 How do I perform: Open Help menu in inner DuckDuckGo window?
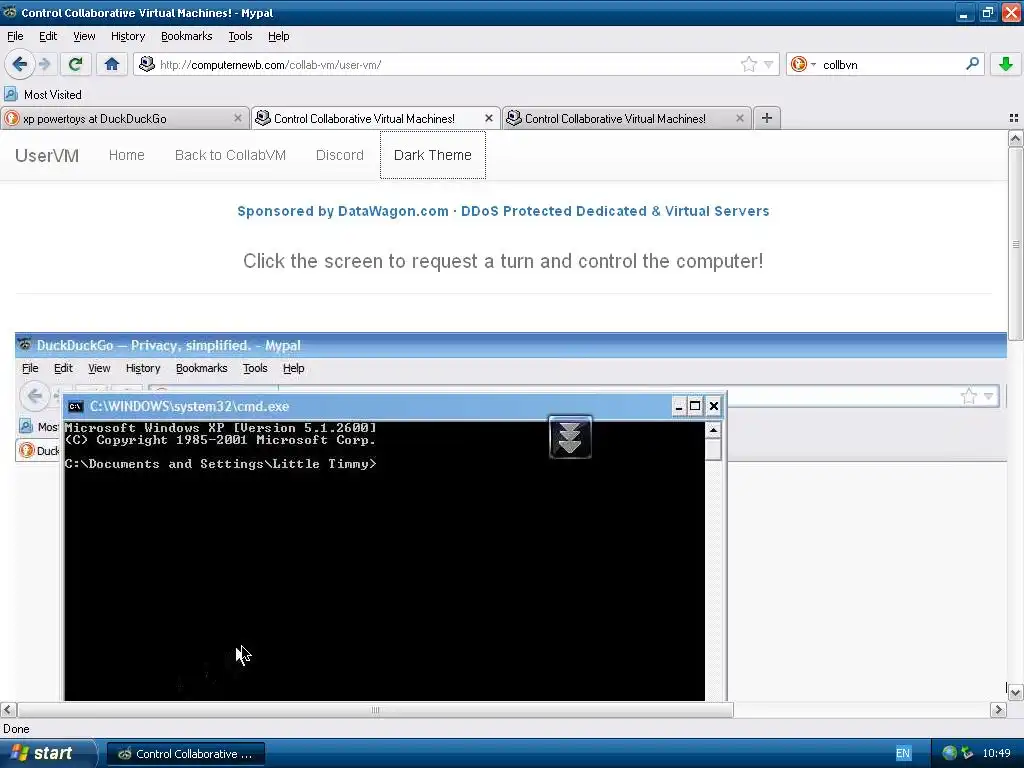click(x=293, y=368)
